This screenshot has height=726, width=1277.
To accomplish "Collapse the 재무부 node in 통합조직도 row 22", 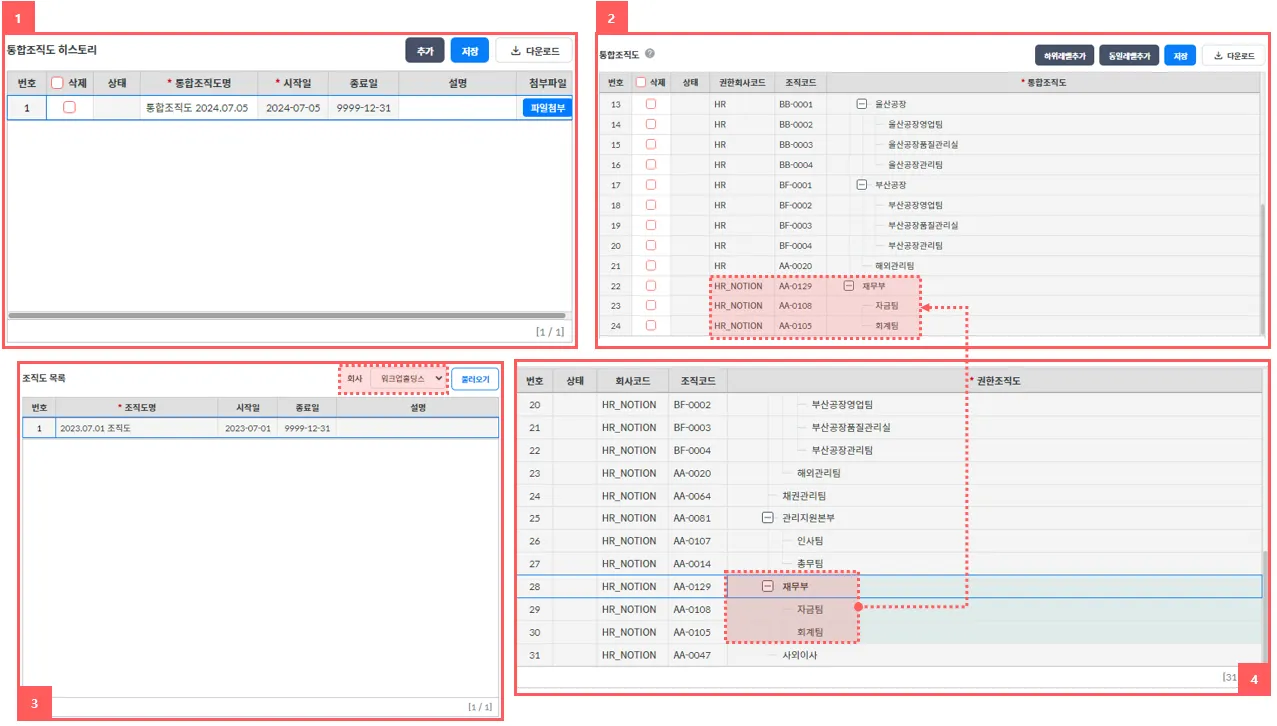I will [x=849, y=285].
